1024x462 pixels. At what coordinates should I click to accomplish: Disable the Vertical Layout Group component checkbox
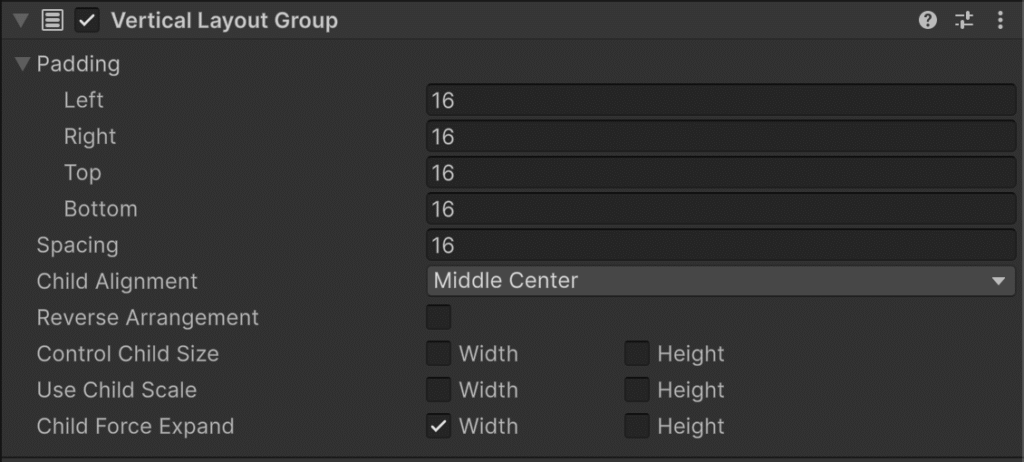point(87,20)
